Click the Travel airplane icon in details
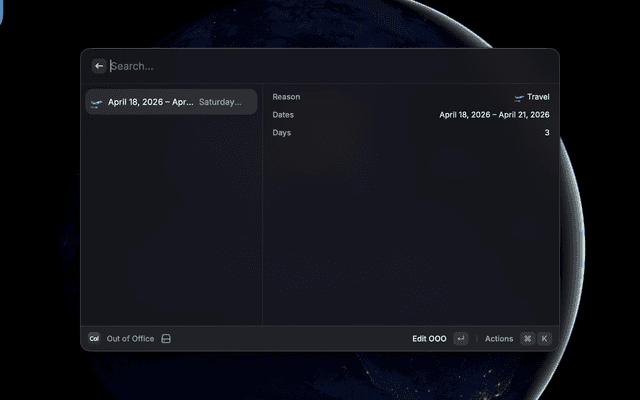Screen dimensions: 640x400 [519, 97]
